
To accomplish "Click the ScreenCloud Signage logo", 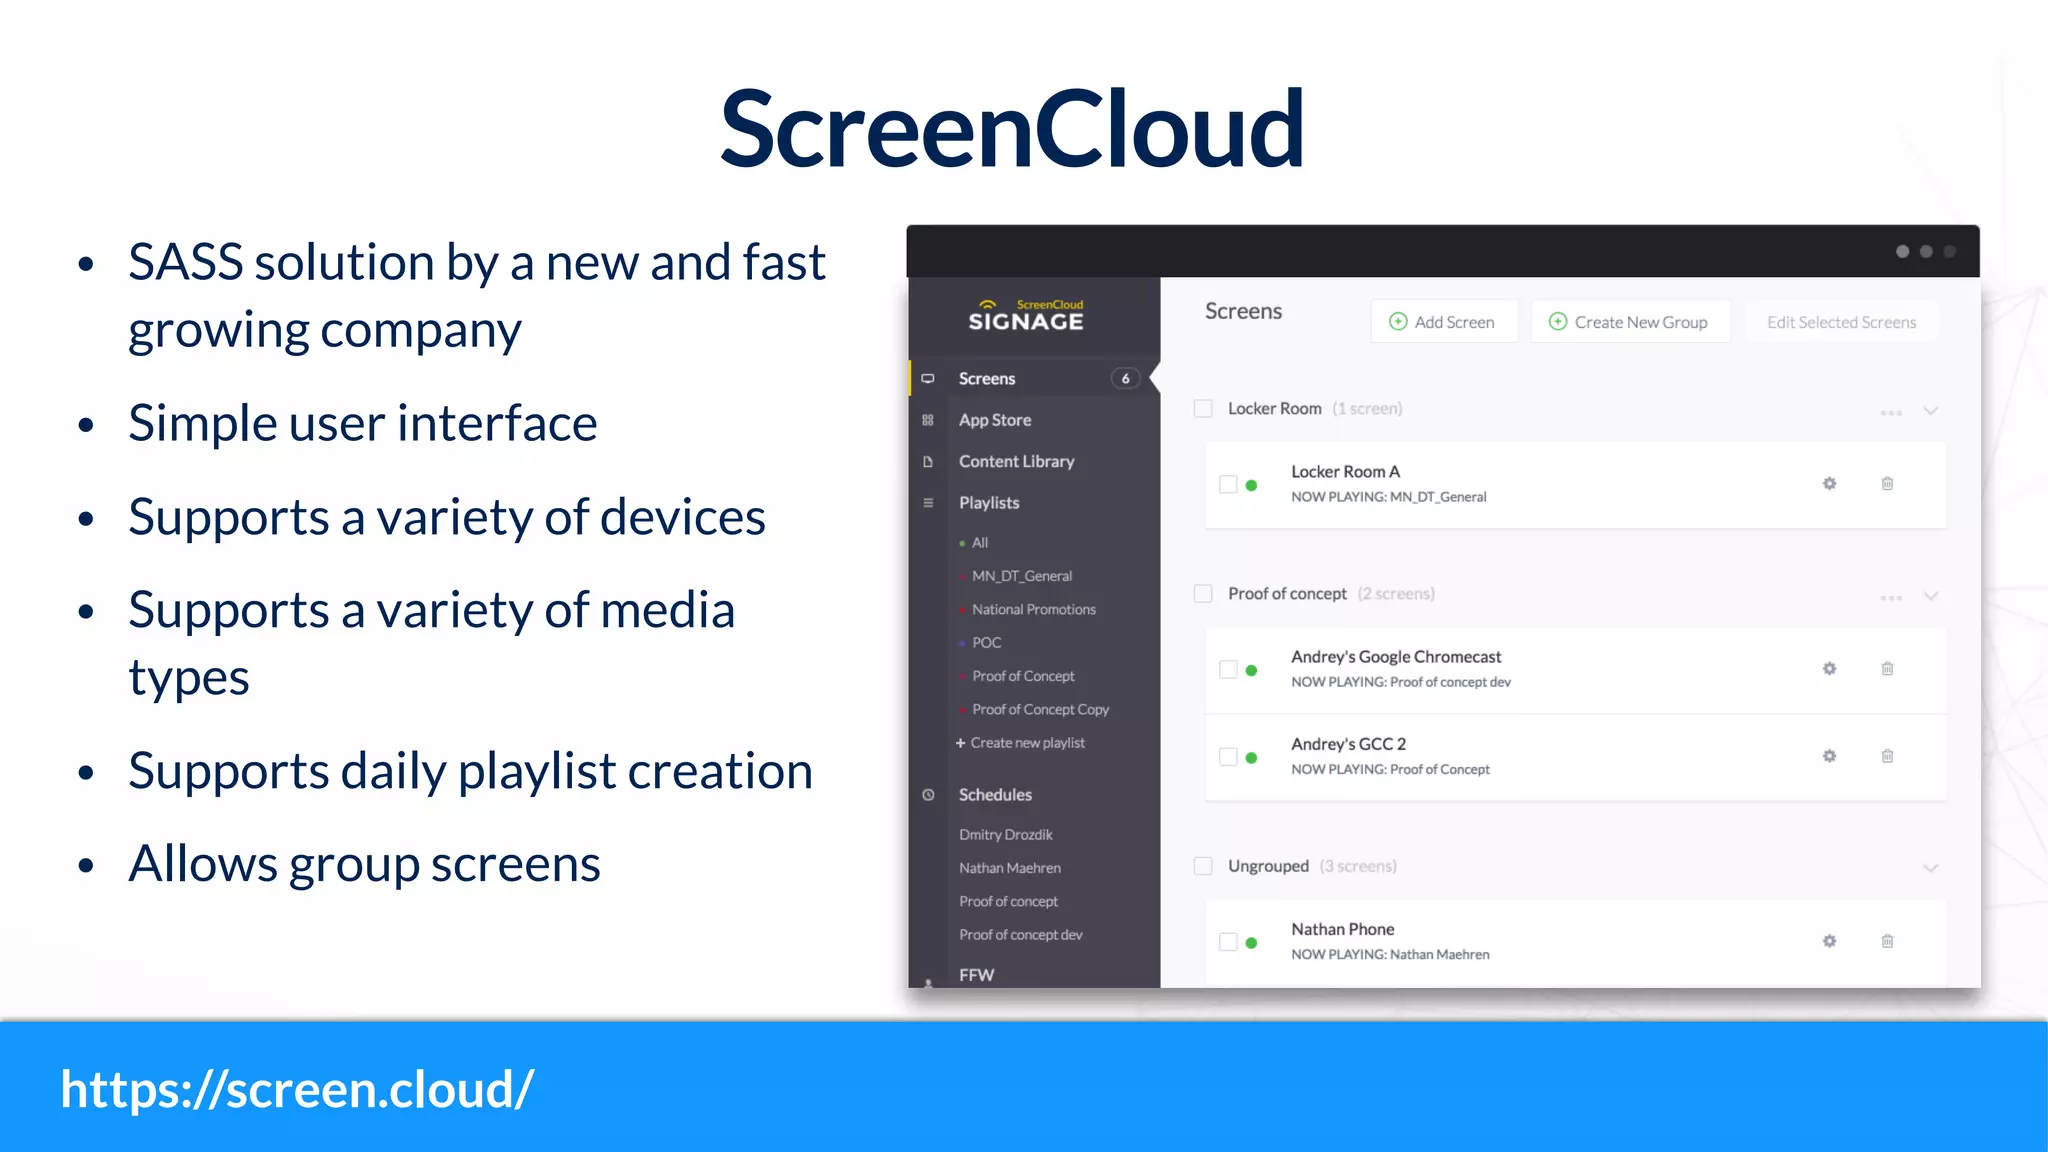I will (x=1026, y=315).
